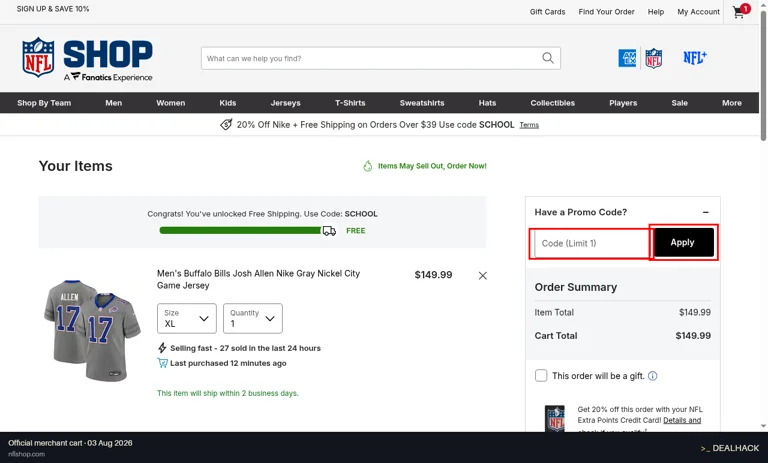Collapse the Have a Promo Code section
768x463 pixels.
pos(706,212)
